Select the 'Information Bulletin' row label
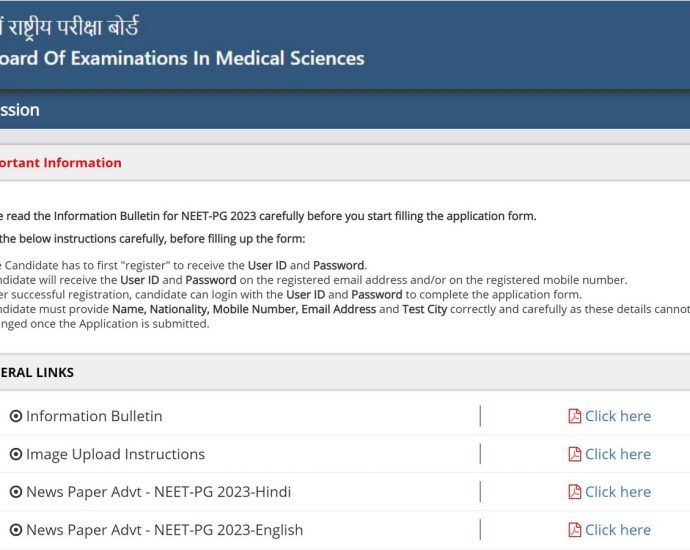This screenshot has width=690, height=550. coord(94,416)
